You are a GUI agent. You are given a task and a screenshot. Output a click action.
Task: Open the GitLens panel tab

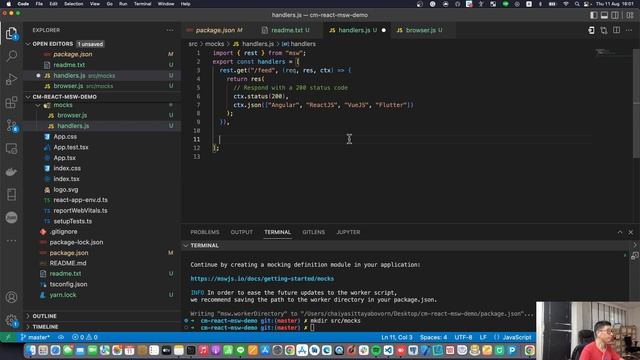313,232
